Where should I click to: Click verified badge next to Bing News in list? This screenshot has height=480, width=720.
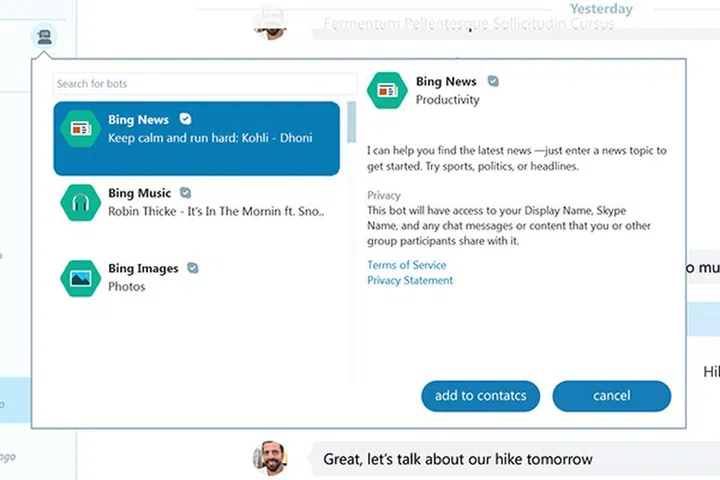(x=185, y=119)
